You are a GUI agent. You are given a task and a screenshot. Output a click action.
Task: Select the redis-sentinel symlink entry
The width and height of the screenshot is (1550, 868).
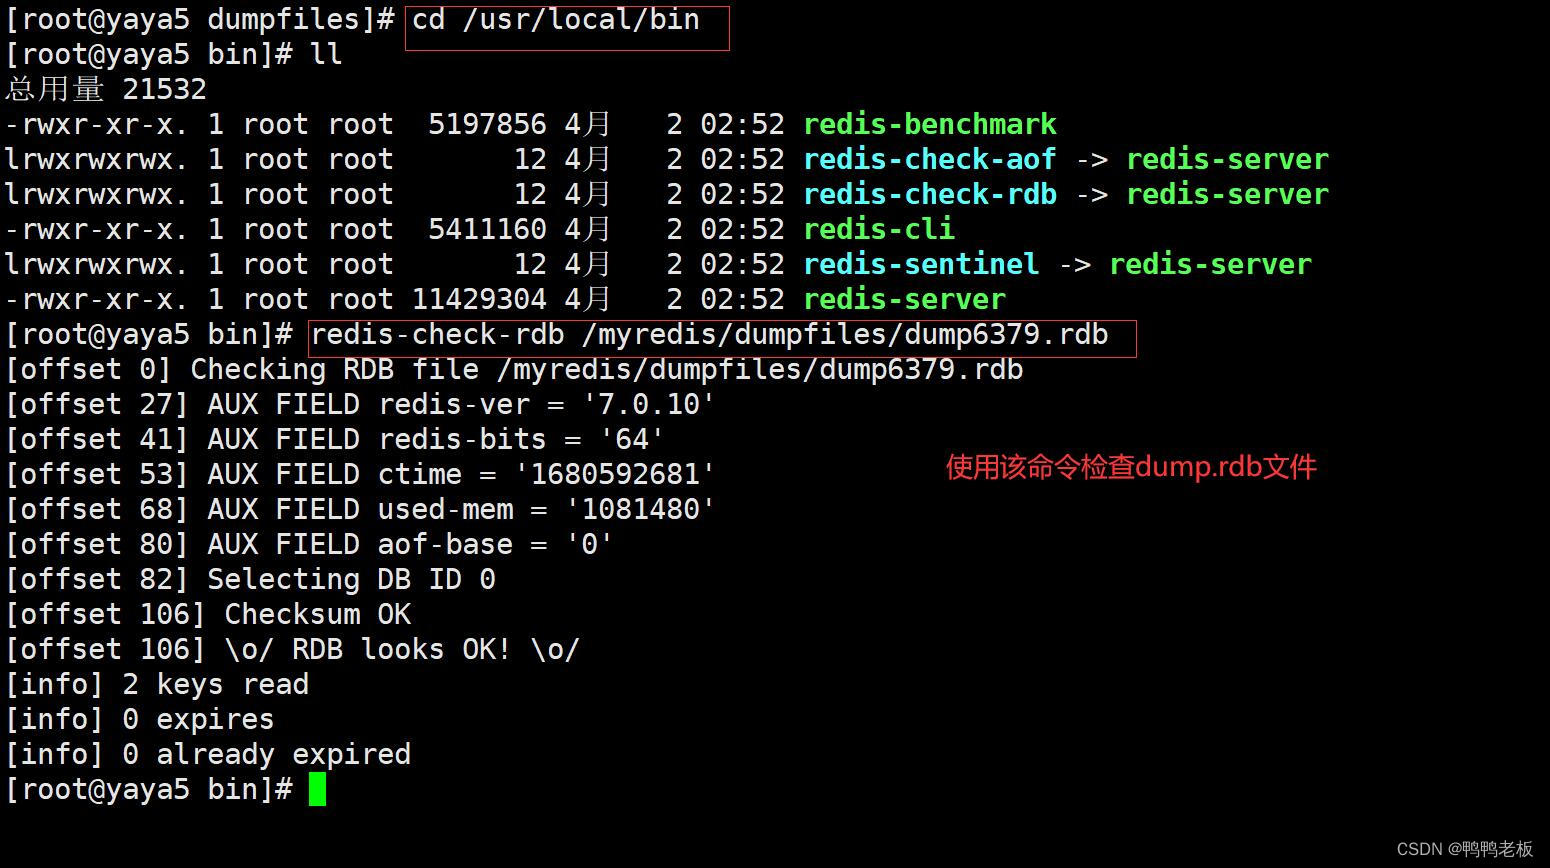pos(920,263)
